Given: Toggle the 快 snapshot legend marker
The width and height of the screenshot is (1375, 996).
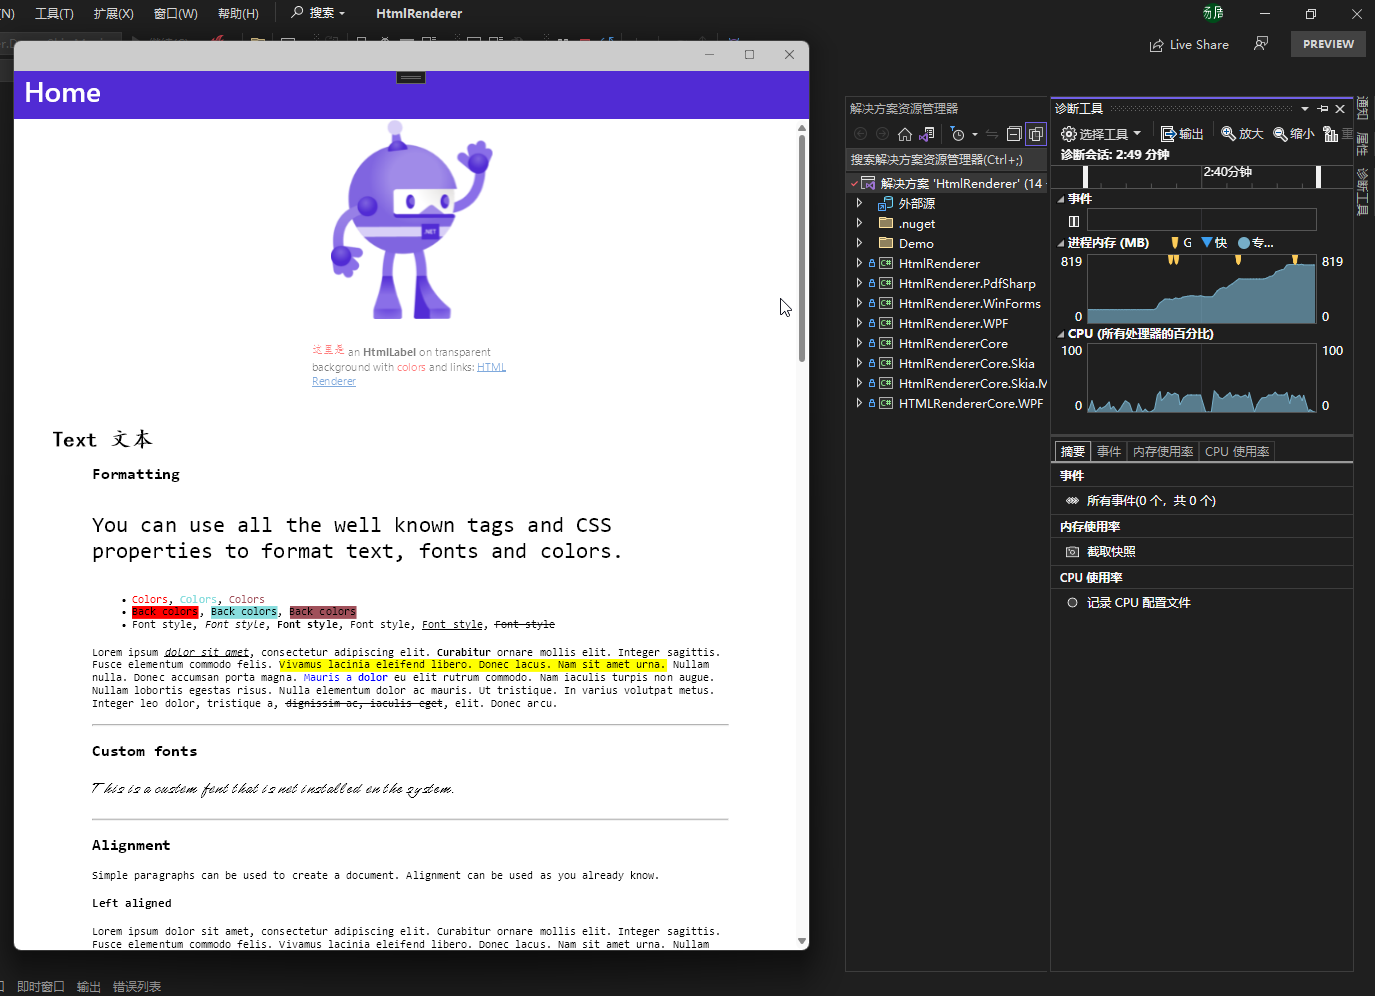Looking at the screenshot, I should (x=1214, y=243).
